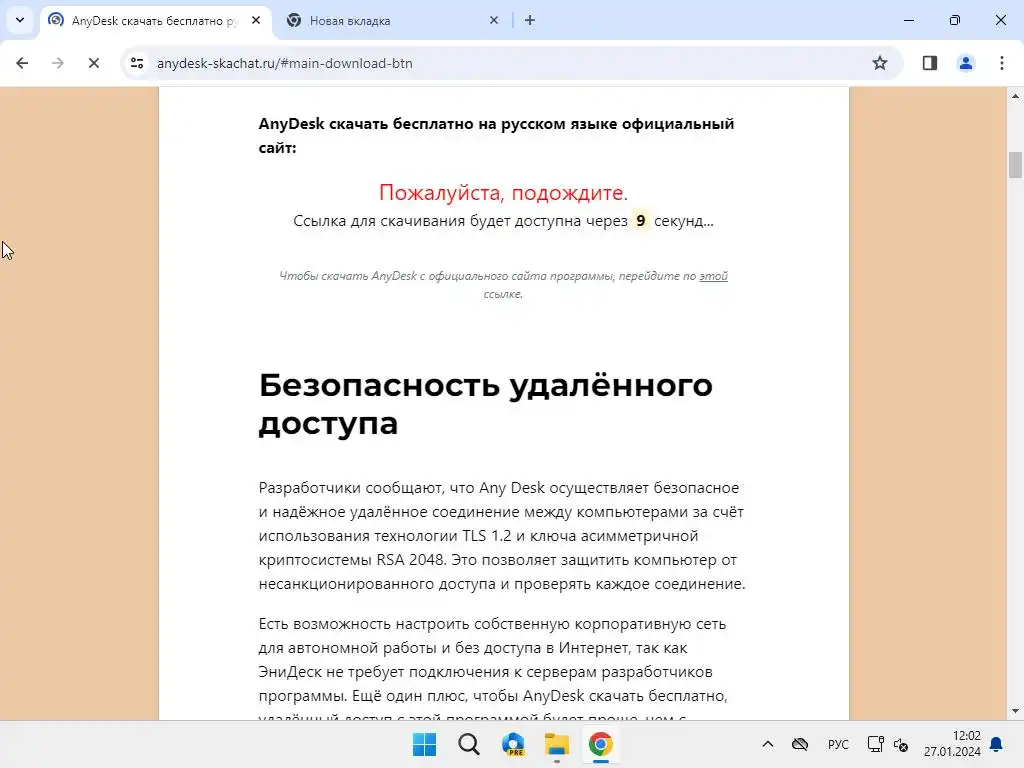Open Microsoft Edge PRE from taskbar
Screen dimensions: 1024x768
coord(513,744)
